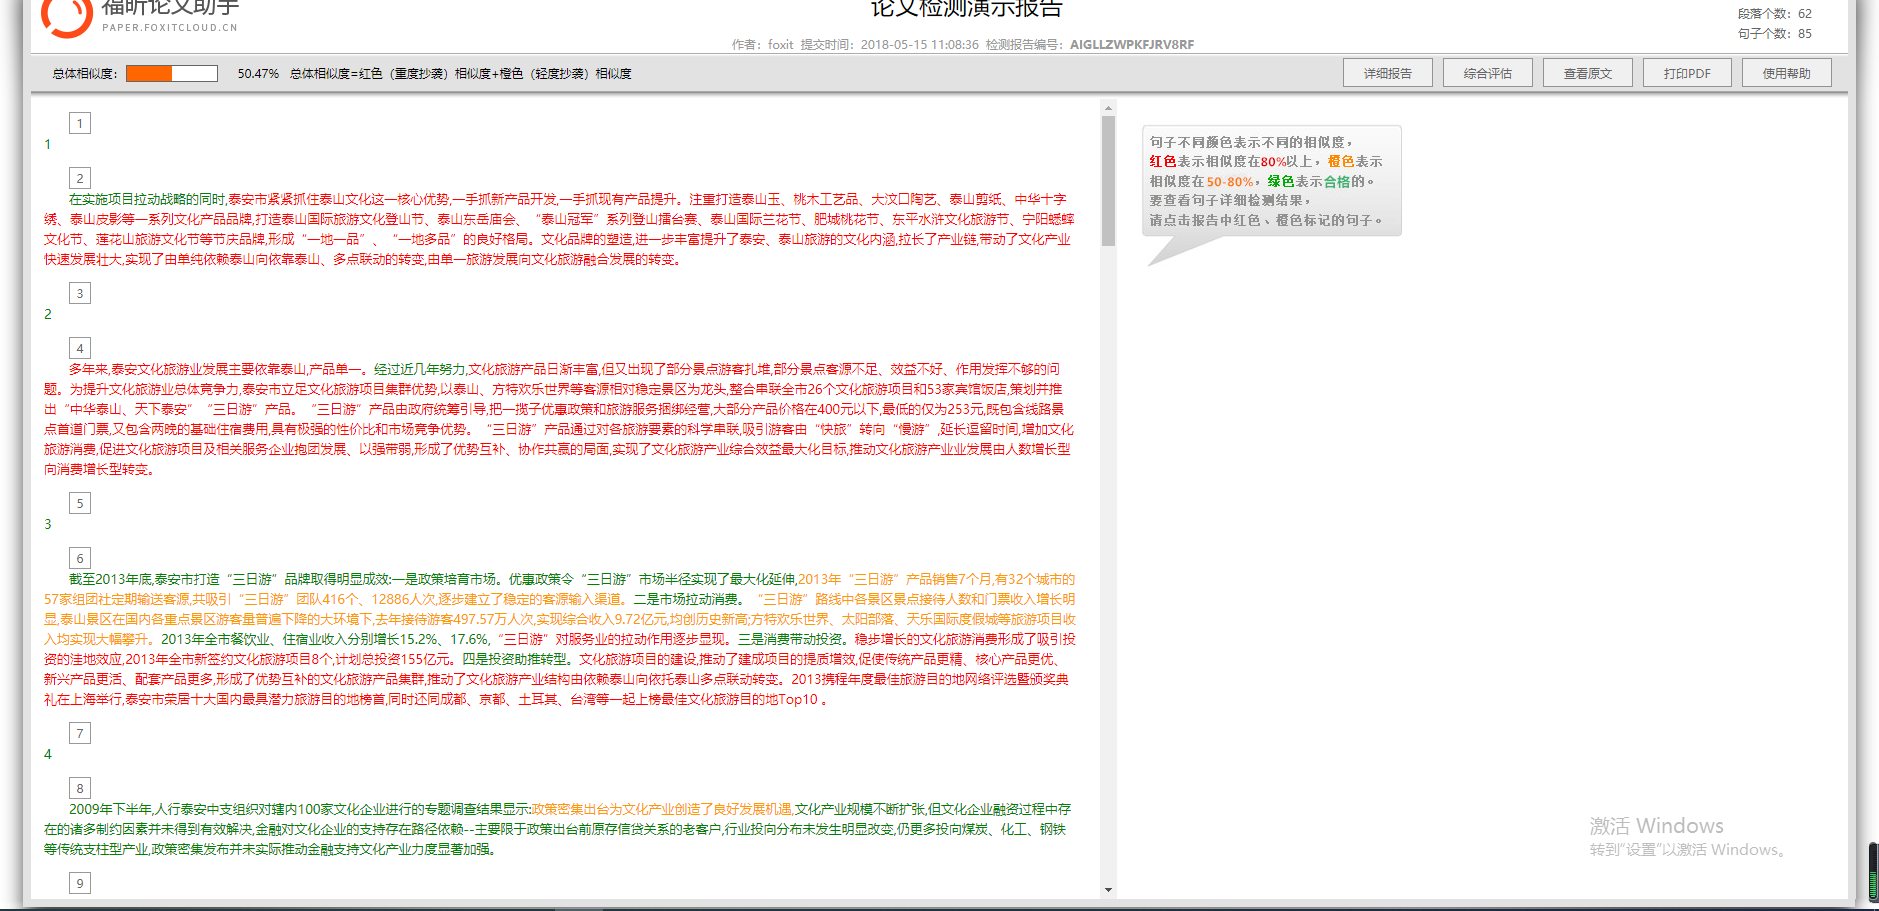Select paragraph marker box 8

coord(80,788)
